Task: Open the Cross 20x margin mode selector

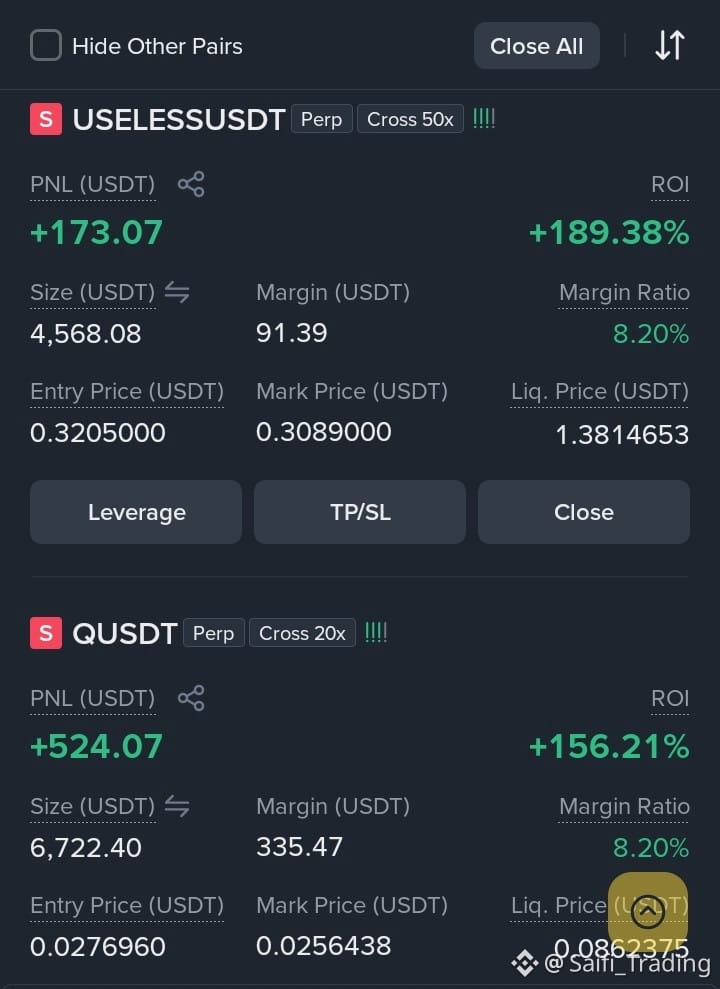Action: (x=303, y=633)
